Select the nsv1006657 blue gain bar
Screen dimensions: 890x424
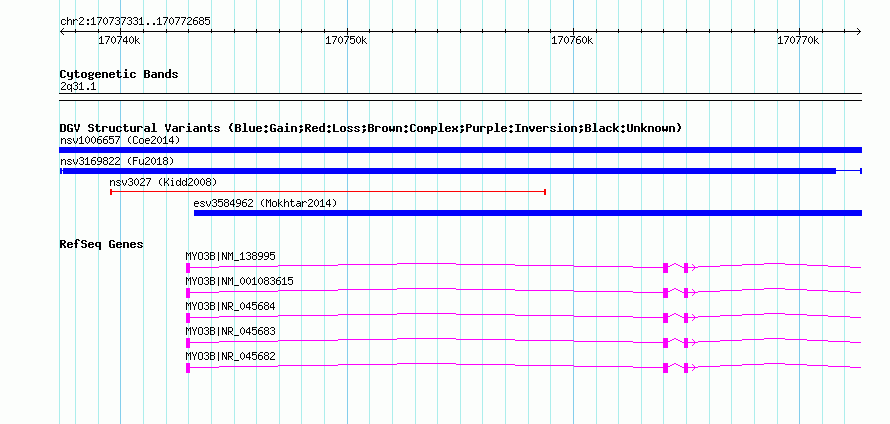coord(460,150)
